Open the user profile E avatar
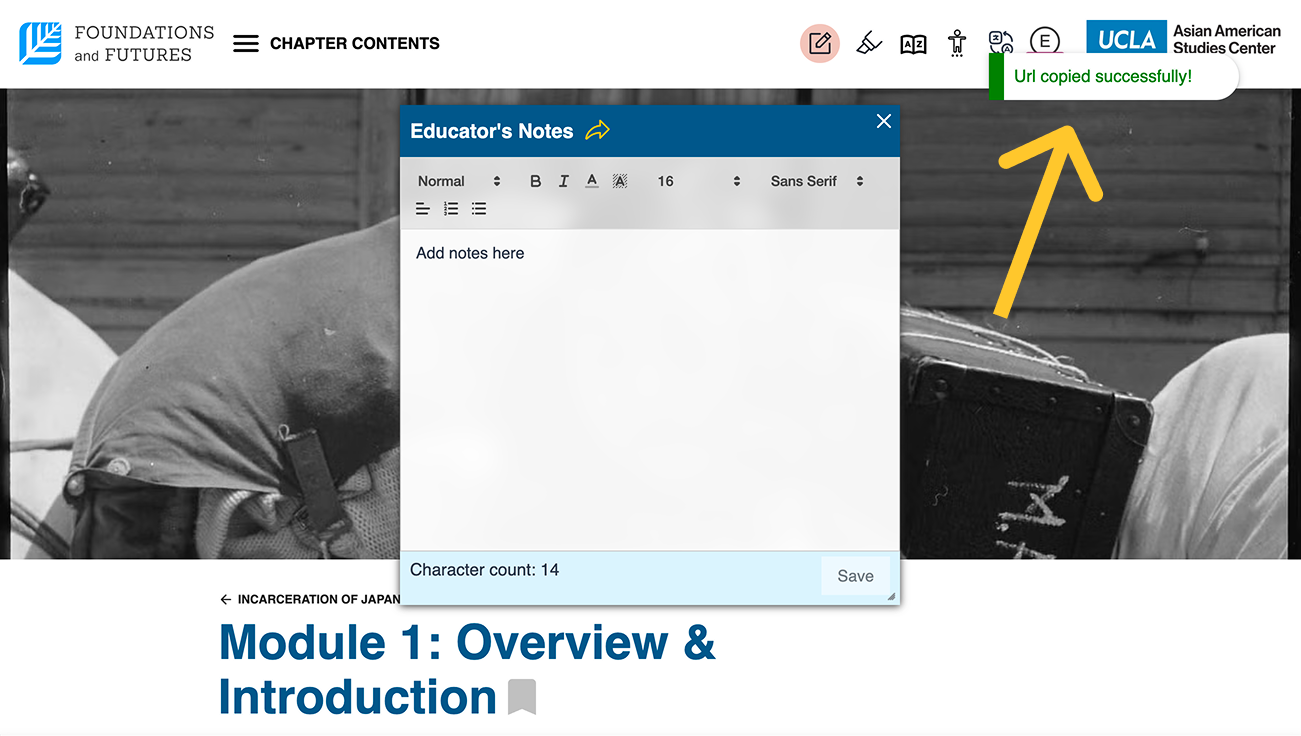Image resolution: width=1301 pixels, height=736 pixels. (x=1044, y=41)
